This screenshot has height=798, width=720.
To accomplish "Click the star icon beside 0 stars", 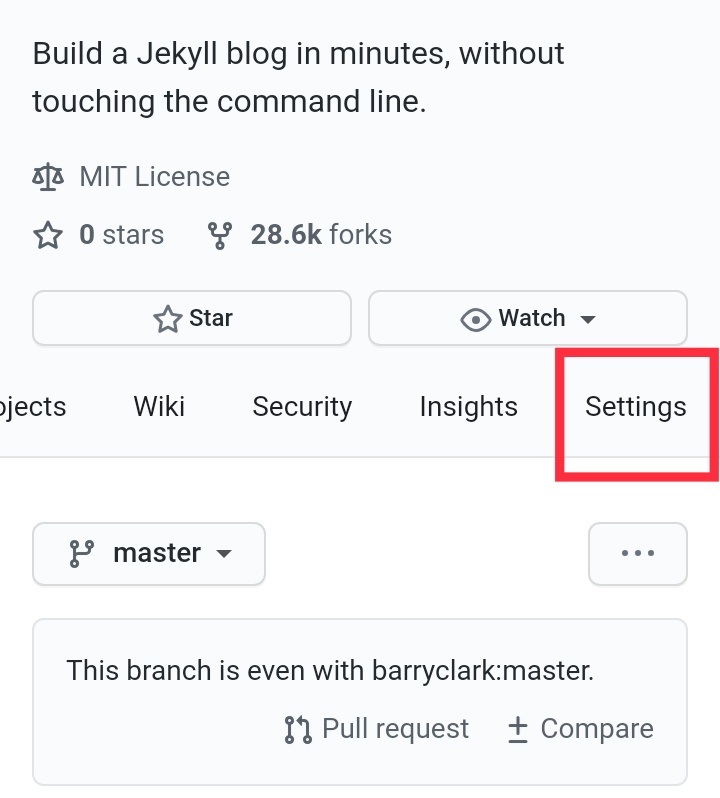I will [47, 236].
